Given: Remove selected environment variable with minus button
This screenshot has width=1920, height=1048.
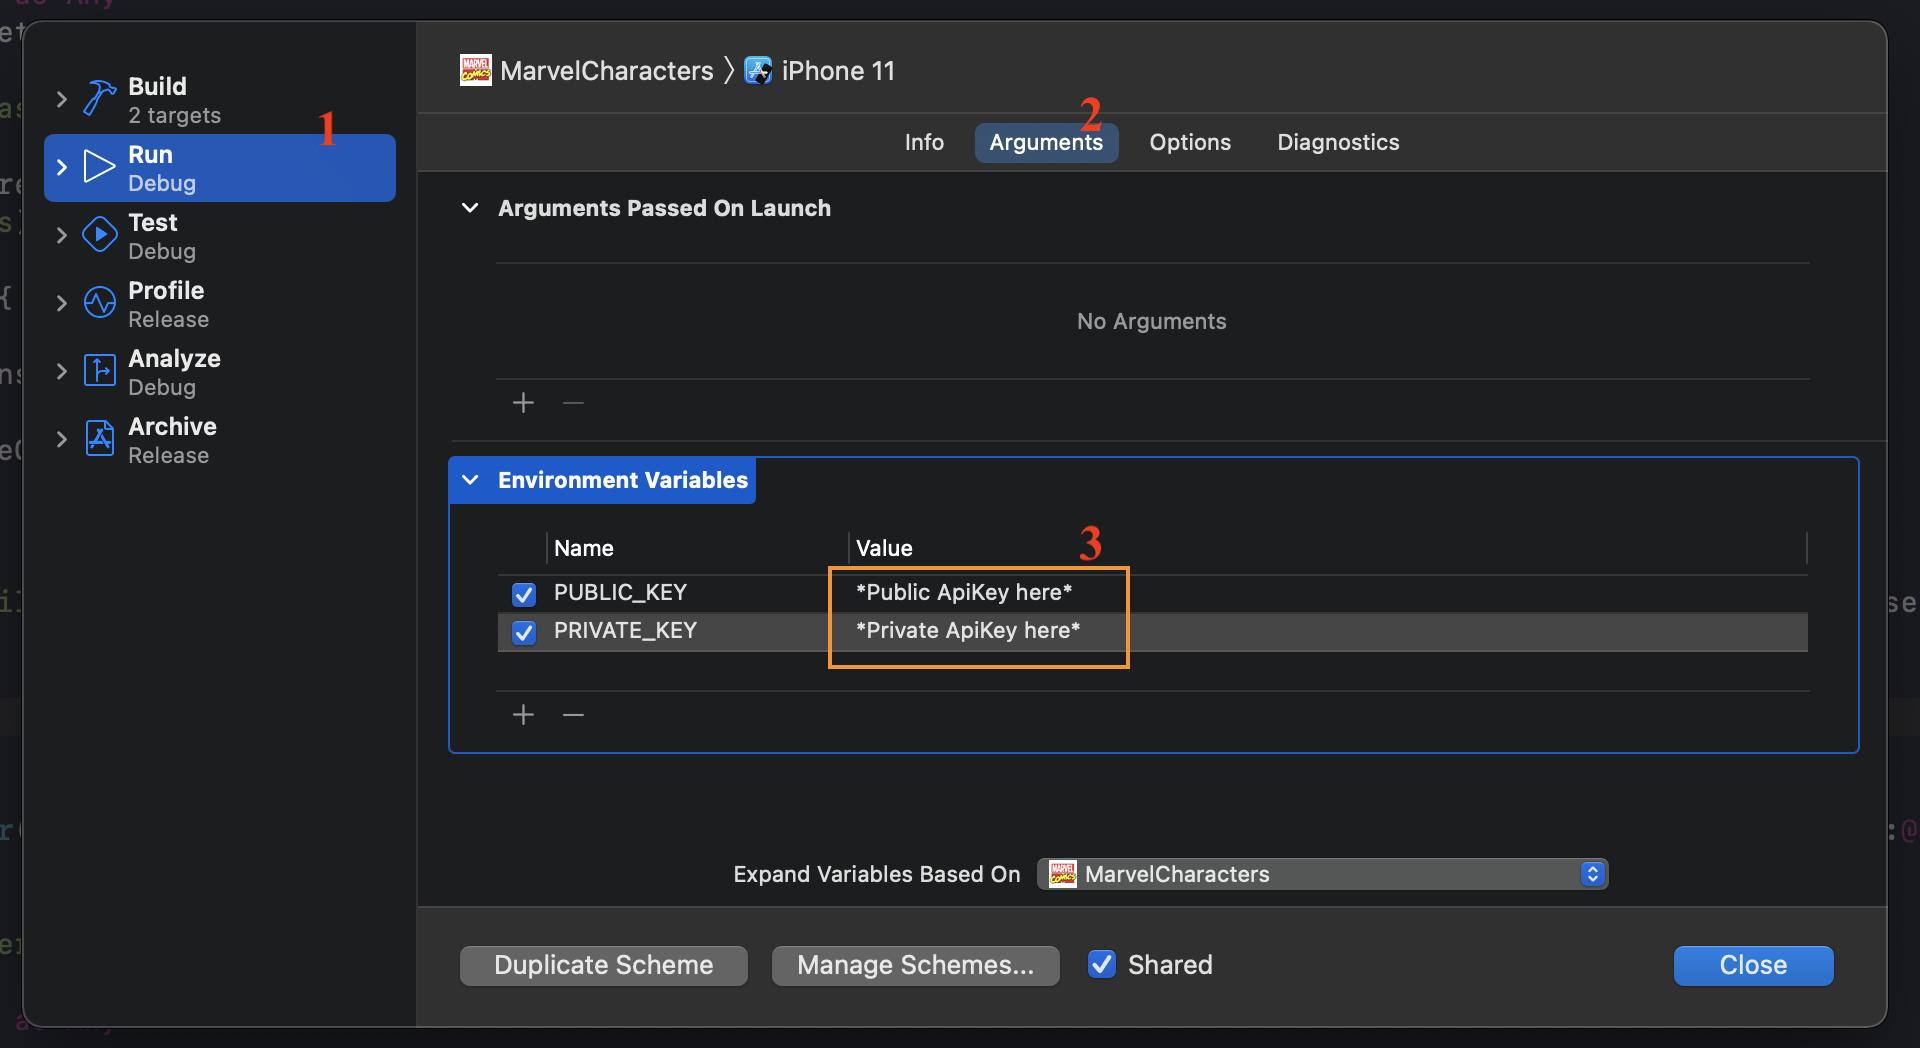Looking at the screenshot, I should point(573,715).
